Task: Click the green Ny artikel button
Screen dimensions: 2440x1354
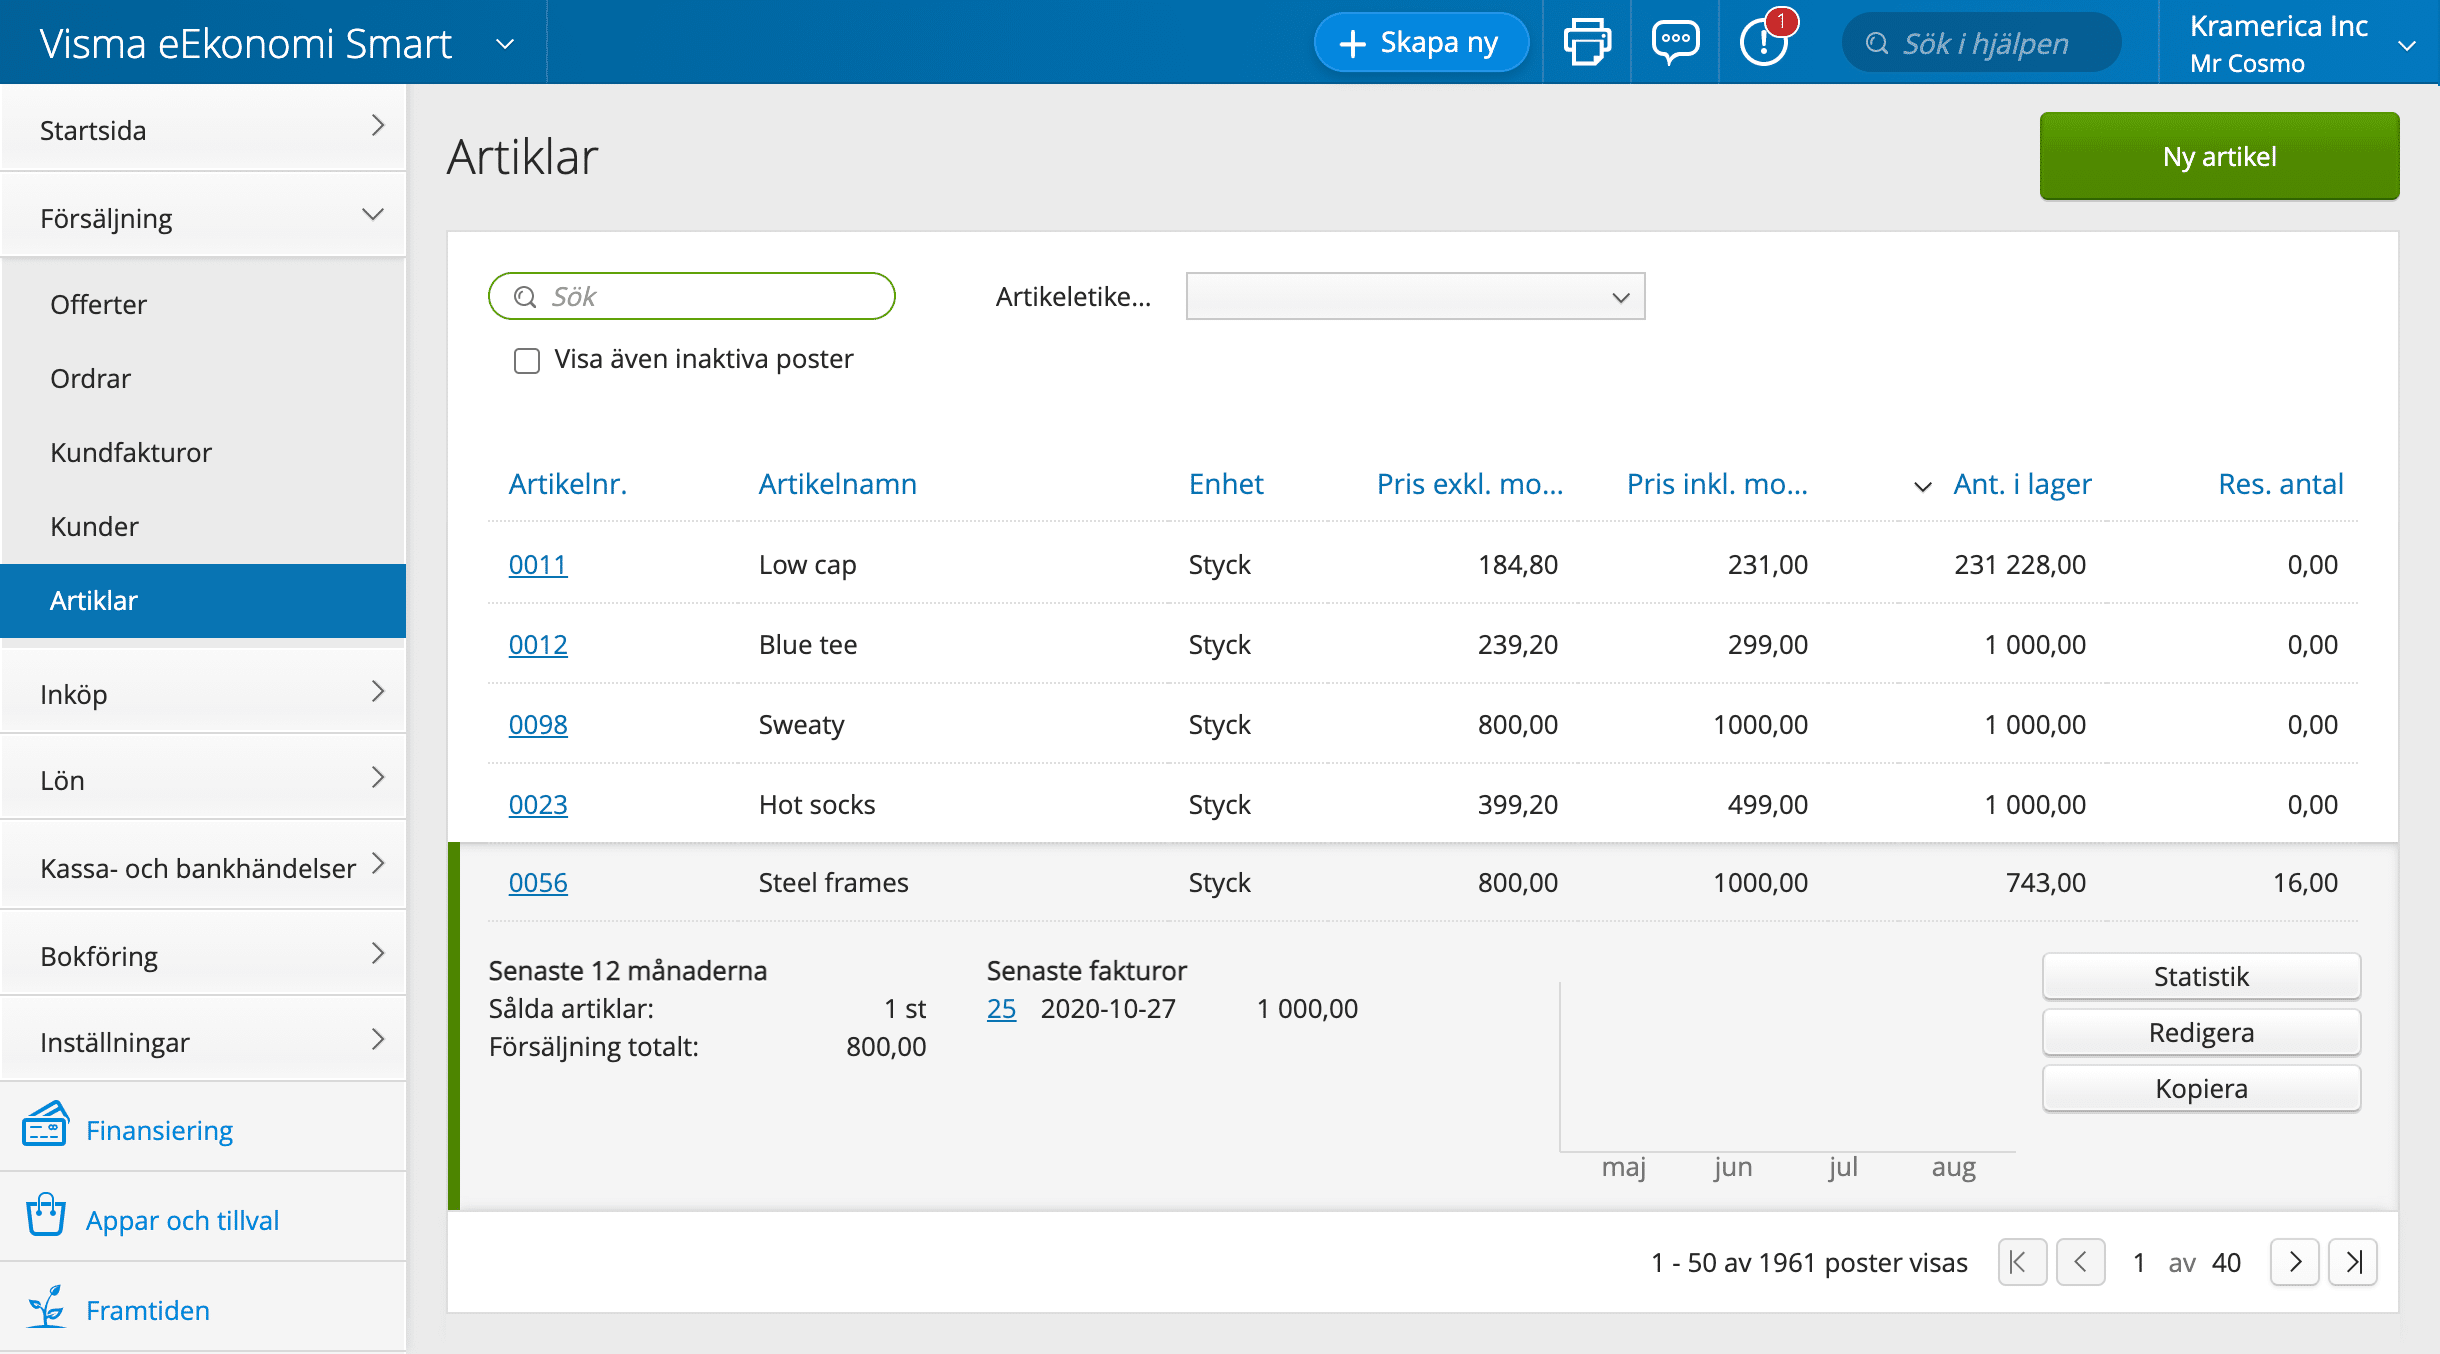Action: click(x=2219, y=156)
